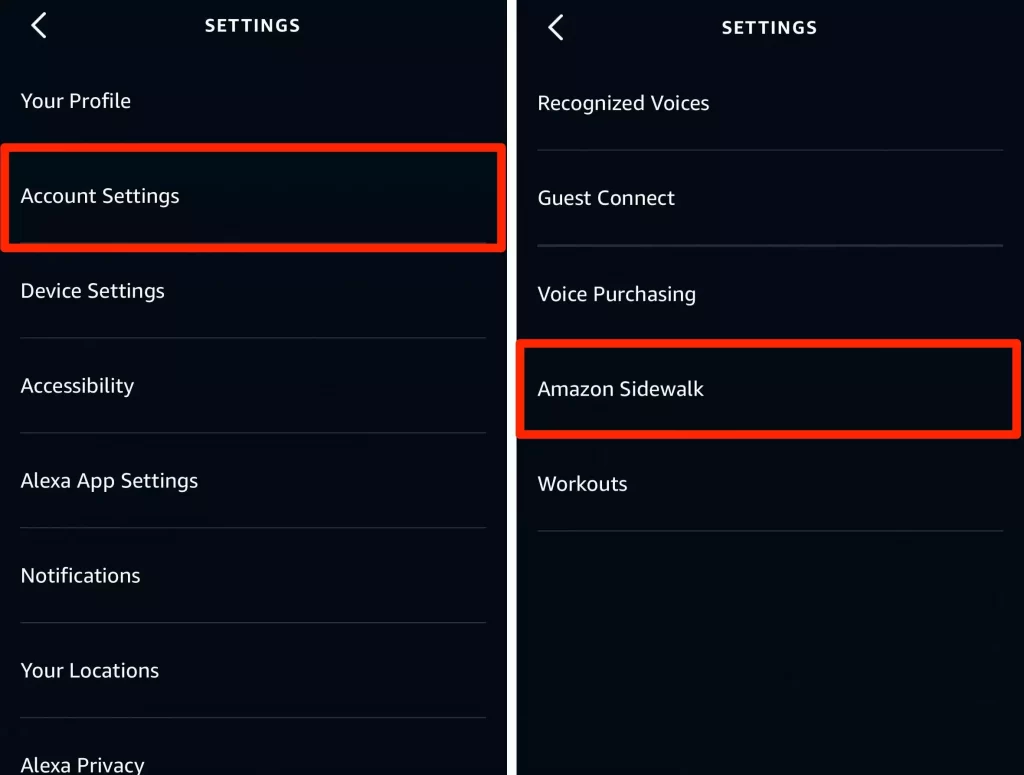Screen dimensions: 1024x775
Task: Select the Notifications entry
Action: (x=80, y=576)
